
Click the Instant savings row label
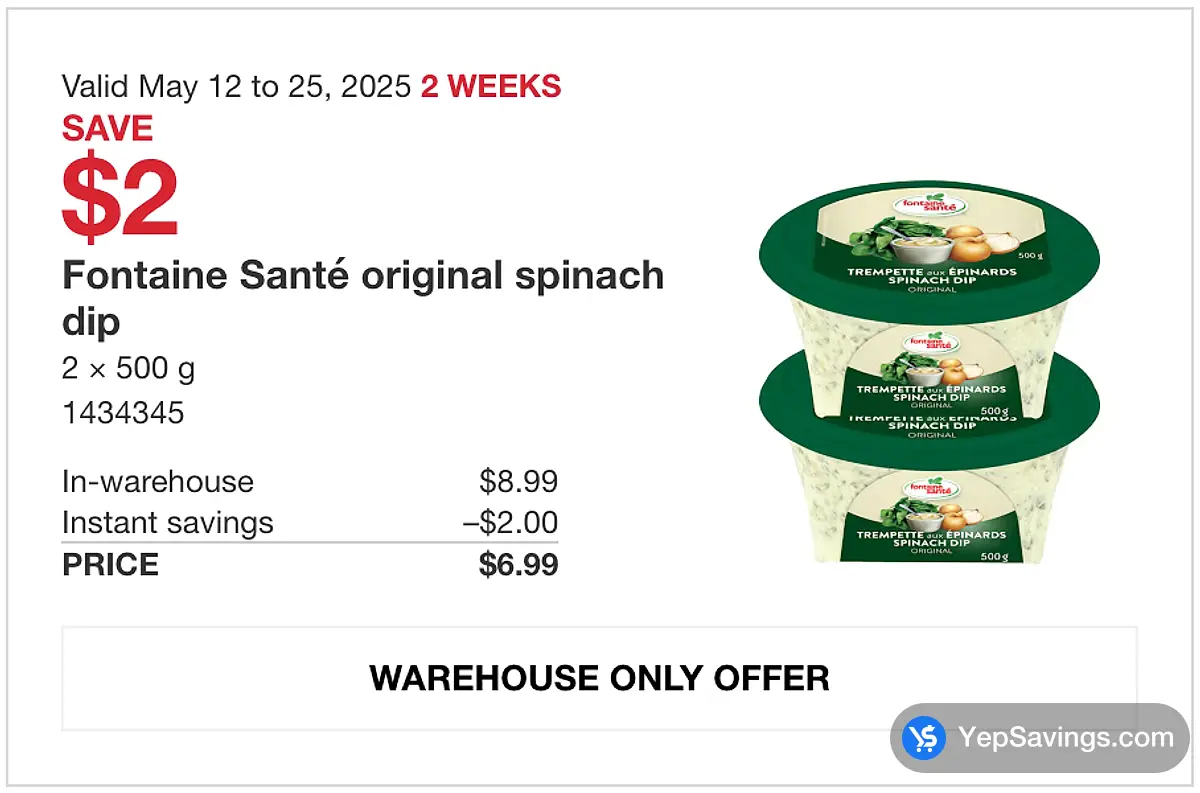167,522
